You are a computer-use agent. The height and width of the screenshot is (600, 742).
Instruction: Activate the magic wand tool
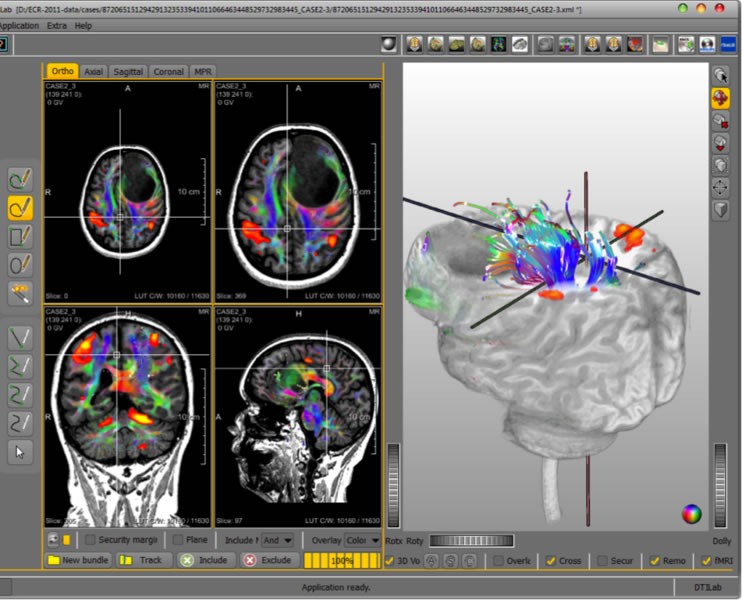20,293
